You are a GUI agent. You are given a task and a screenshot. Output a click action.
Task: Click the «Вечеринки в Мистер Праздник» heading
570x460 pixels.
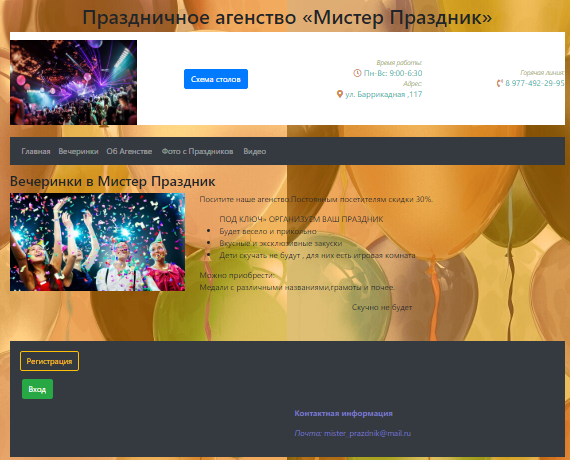[x=113, y=181]
